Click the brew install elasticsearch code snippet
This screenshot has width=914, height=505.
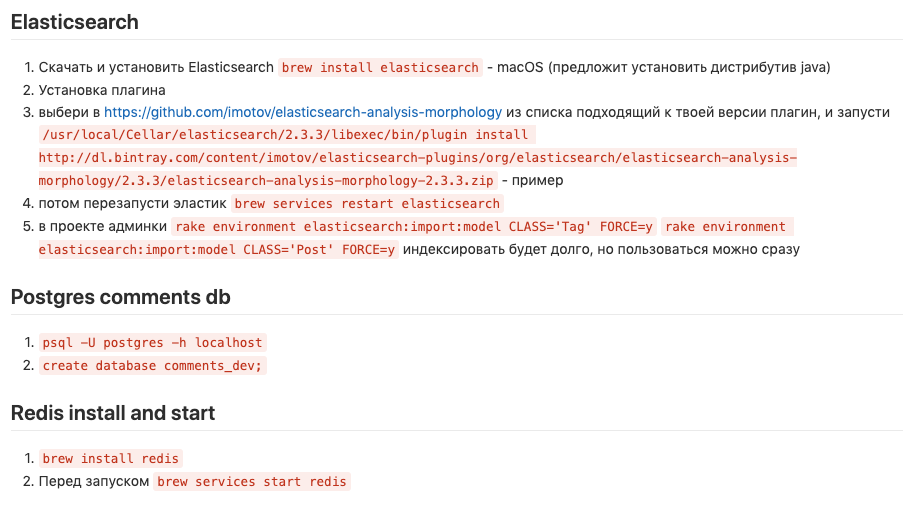(380, 68)
